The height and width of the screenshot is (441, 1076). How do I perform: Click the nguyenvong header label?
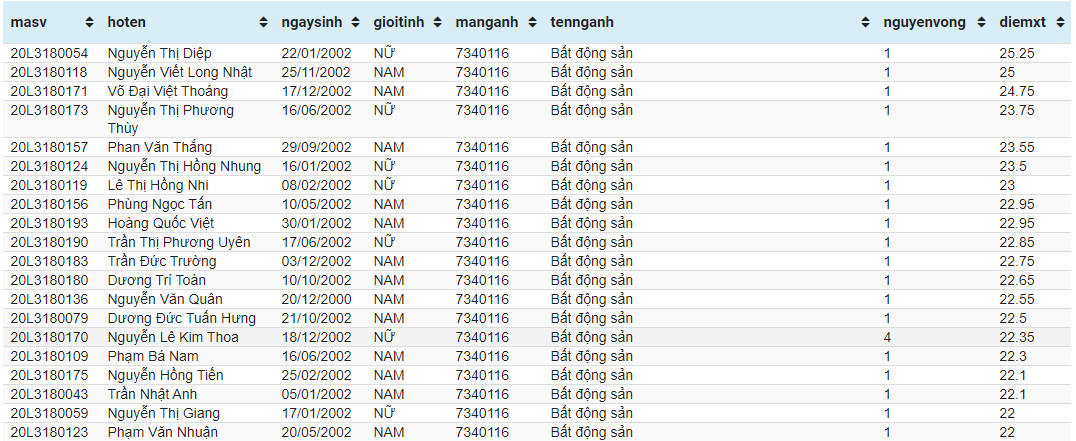(x=924, y=23)
